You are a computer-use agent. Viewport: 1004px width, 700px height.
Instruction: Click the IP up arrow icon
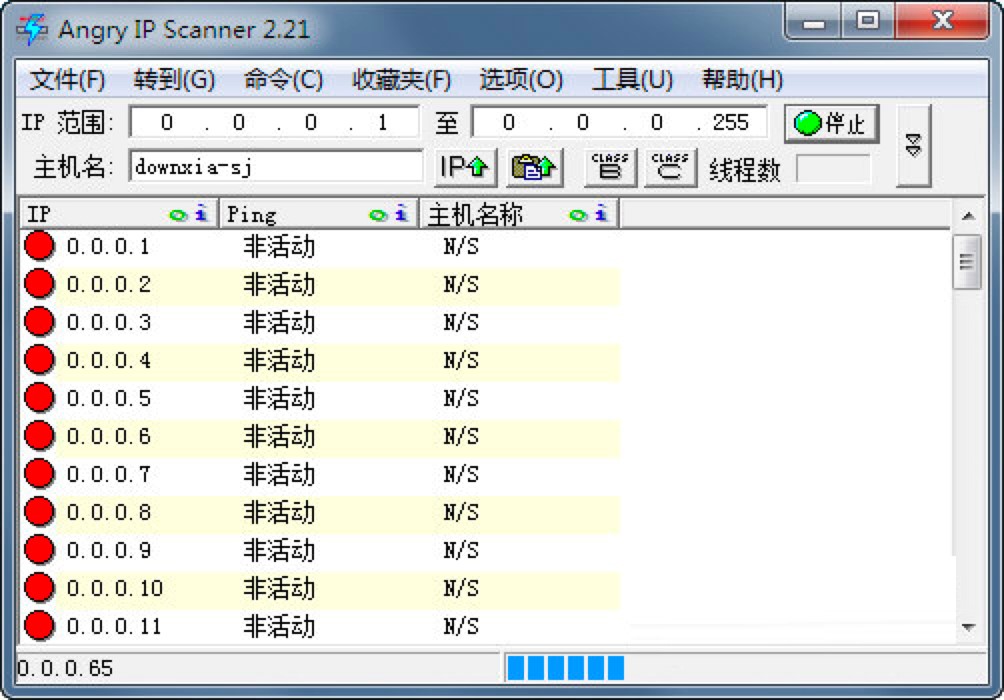tap(465, 166)
